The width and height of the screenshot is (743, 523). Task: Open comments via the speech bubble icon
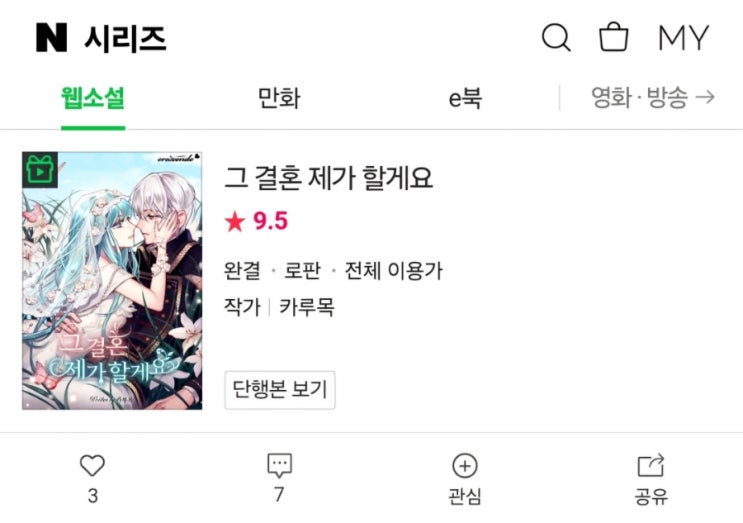tap(280, 465)
